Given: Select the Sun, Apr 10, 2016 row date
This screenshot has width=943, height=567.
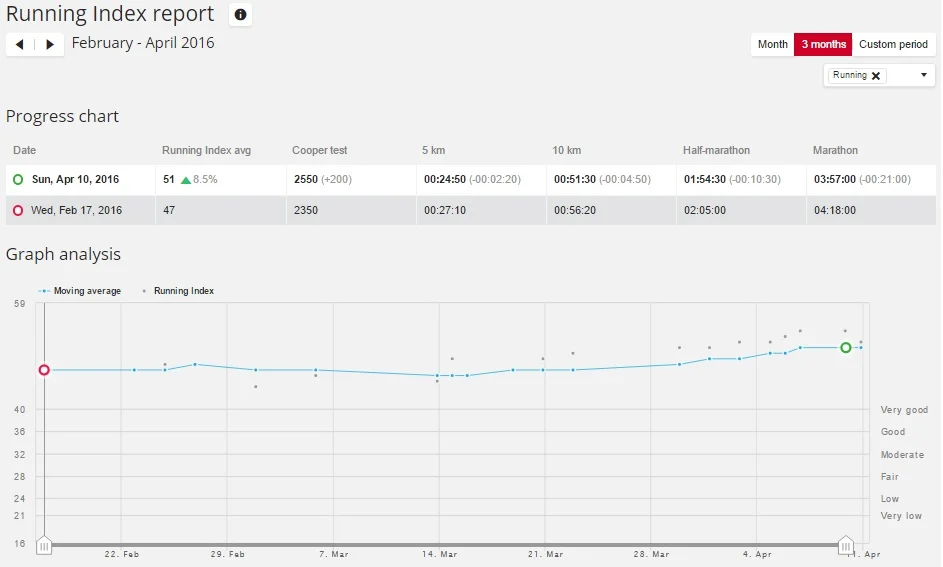Looking at the screenshot, I should pyautogui.click(x=75, y=180).
